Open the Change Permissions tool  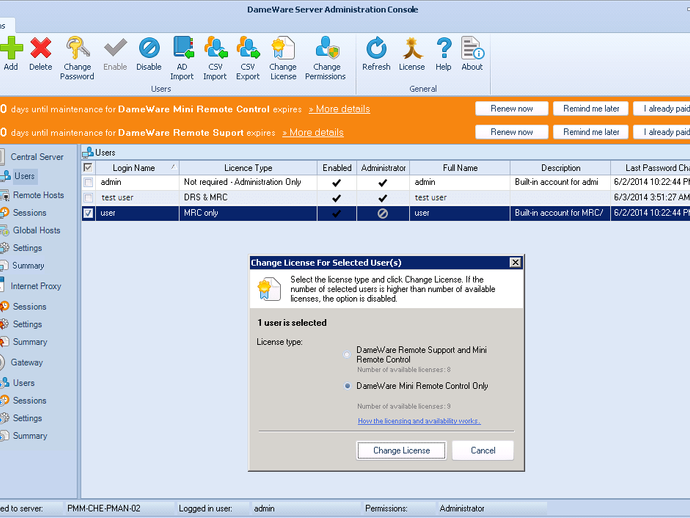326,58
